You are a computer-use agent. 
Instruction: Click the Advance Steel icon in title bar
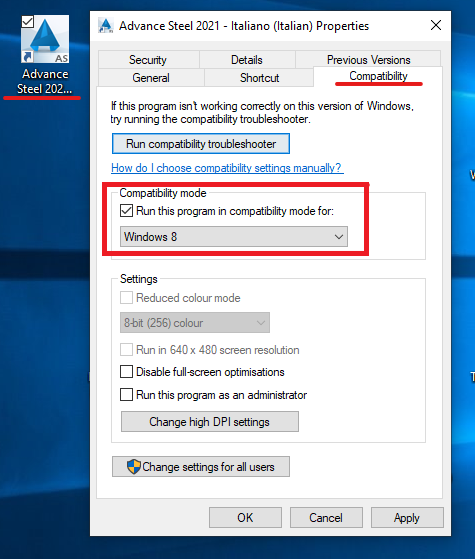(x=106, y=26)
